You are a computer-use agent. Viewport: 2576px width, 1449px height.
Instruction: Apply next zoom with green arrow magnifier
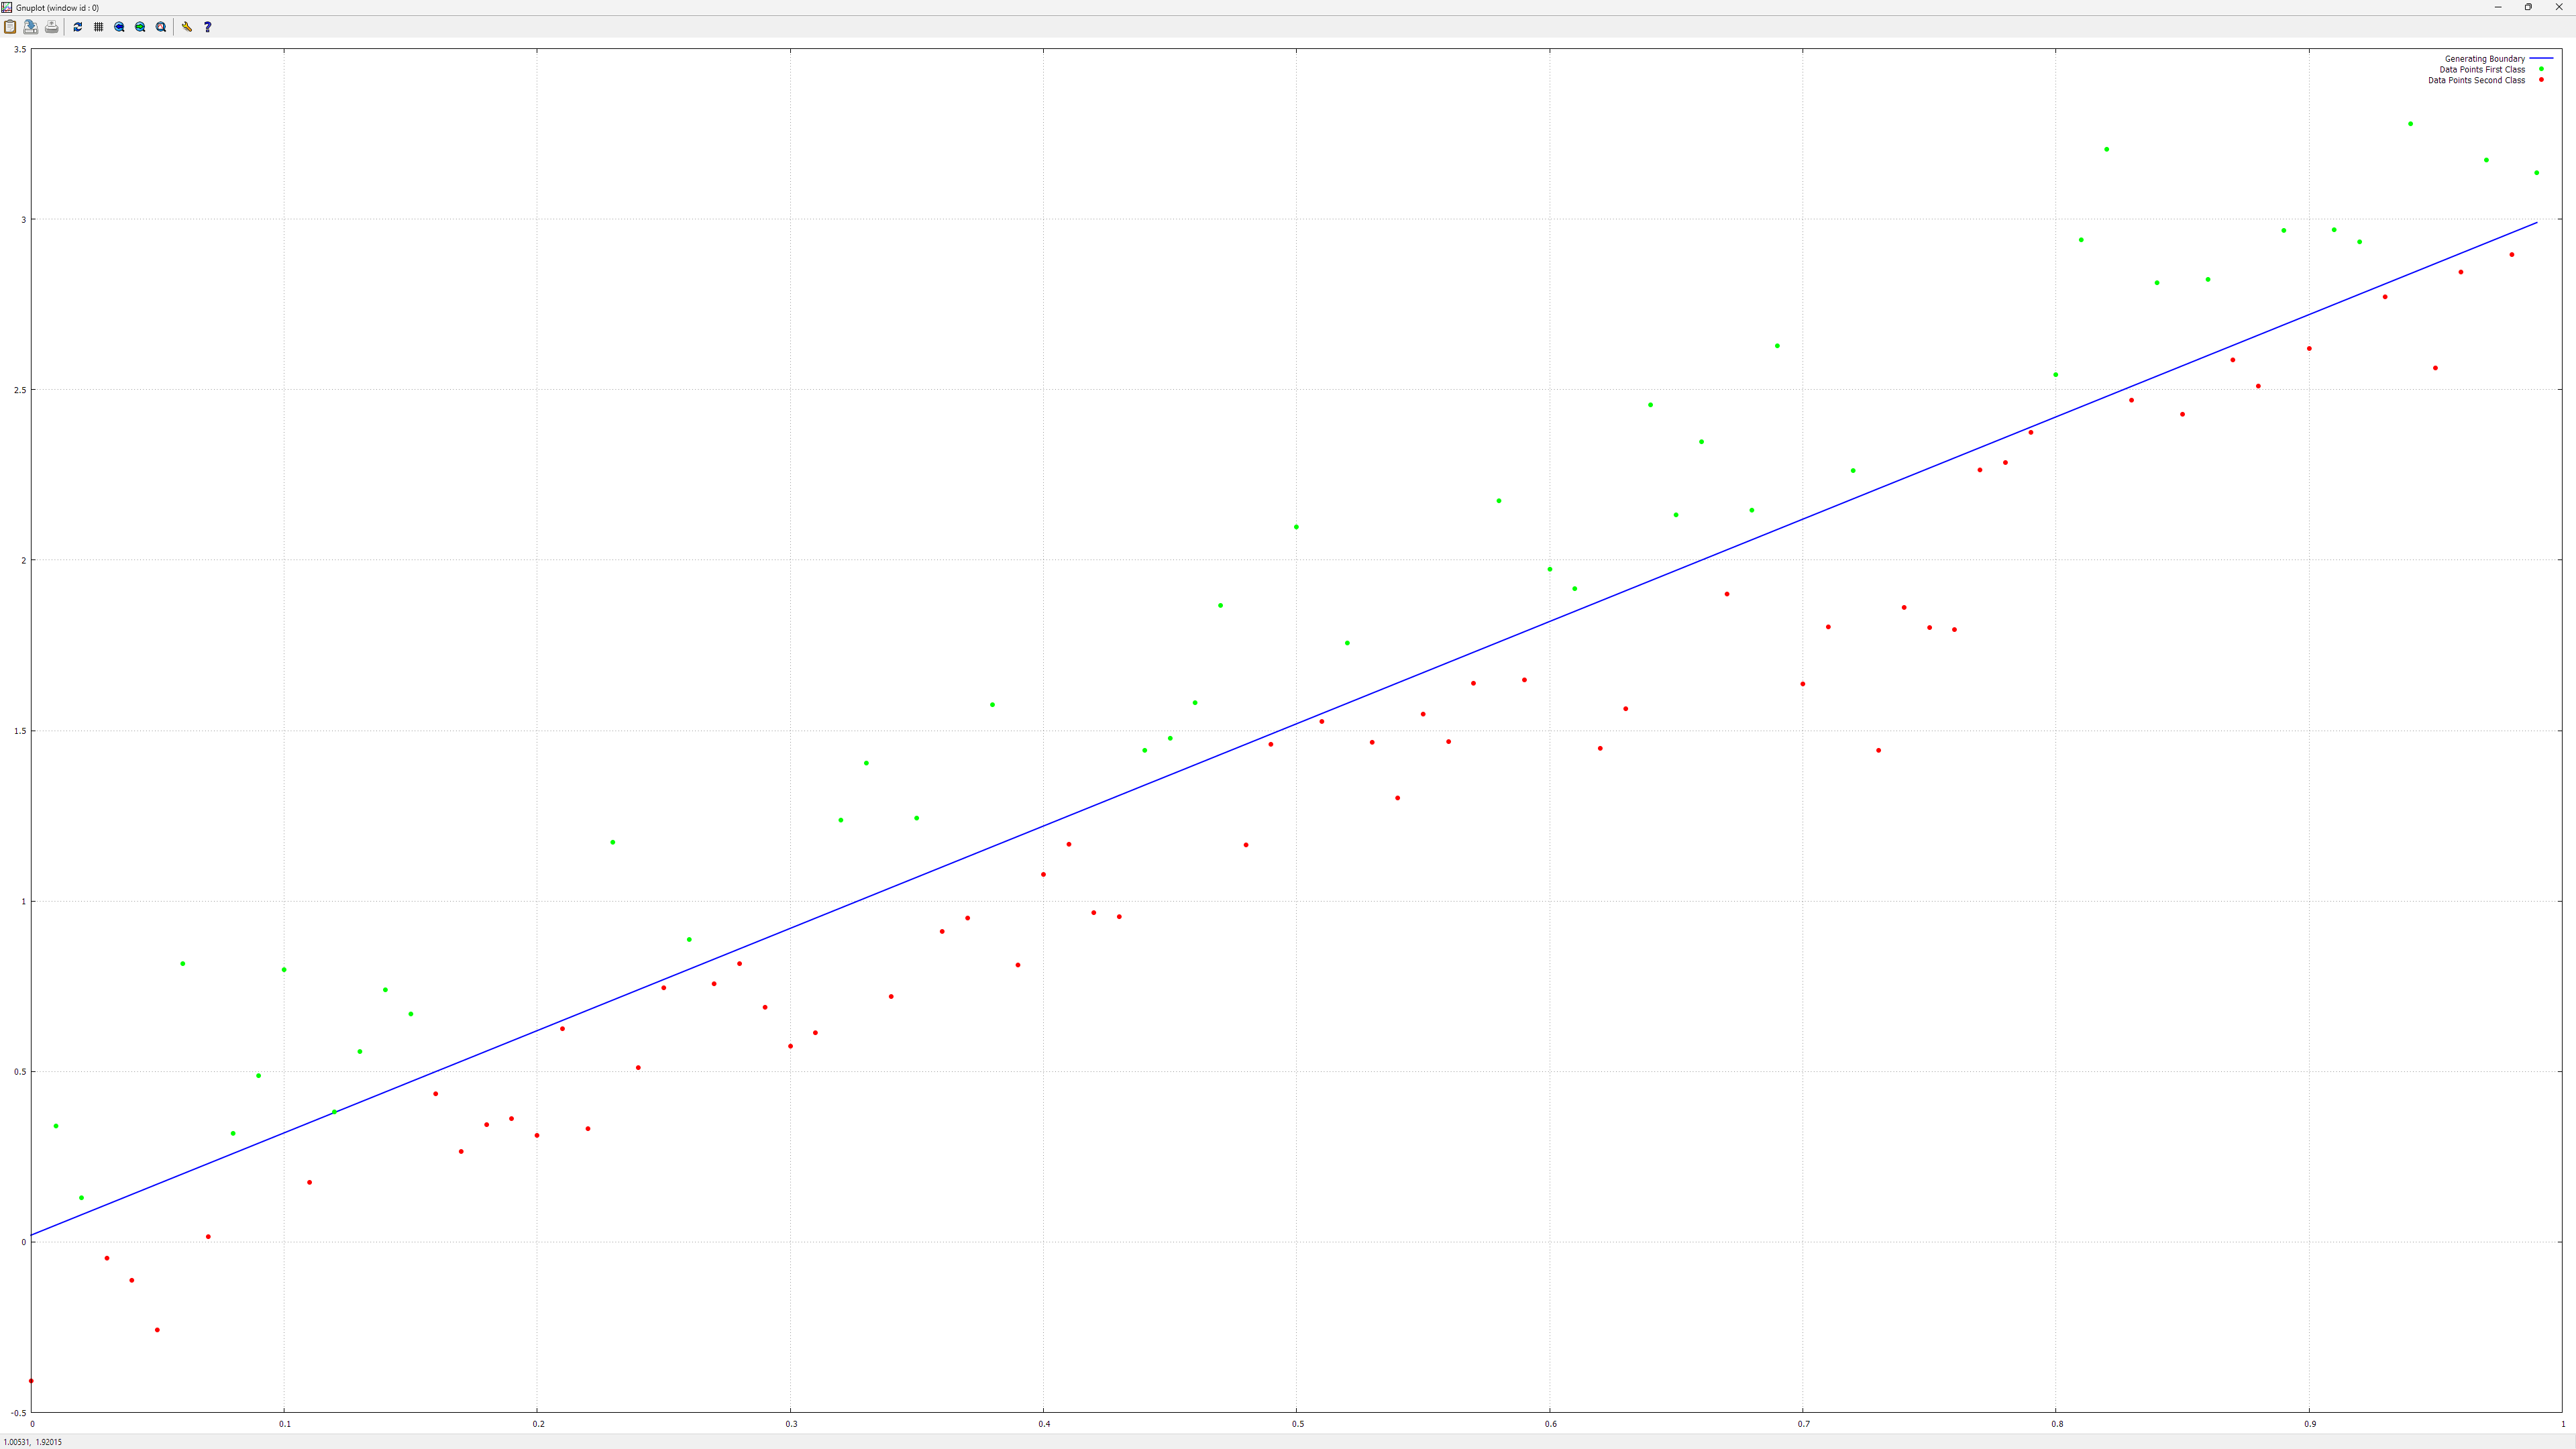click(140, 27)
